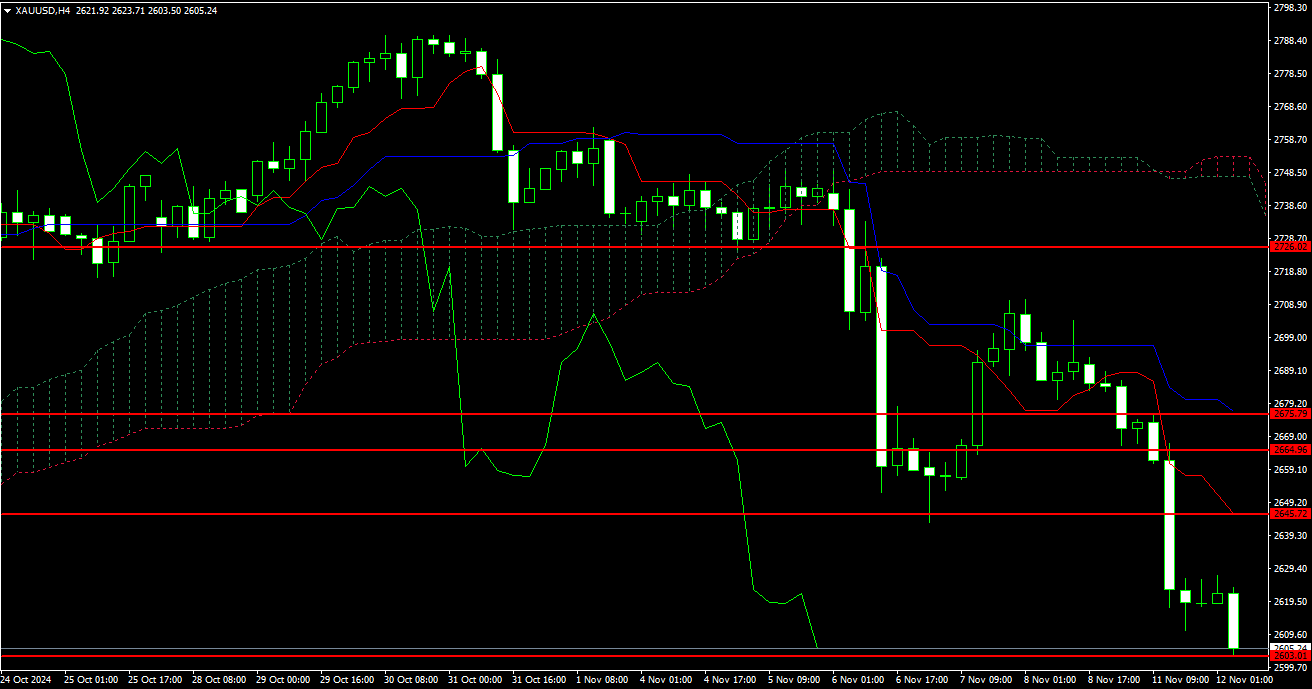
Task: Click the 2798.30 price scale label
Action: point(1290,8)
